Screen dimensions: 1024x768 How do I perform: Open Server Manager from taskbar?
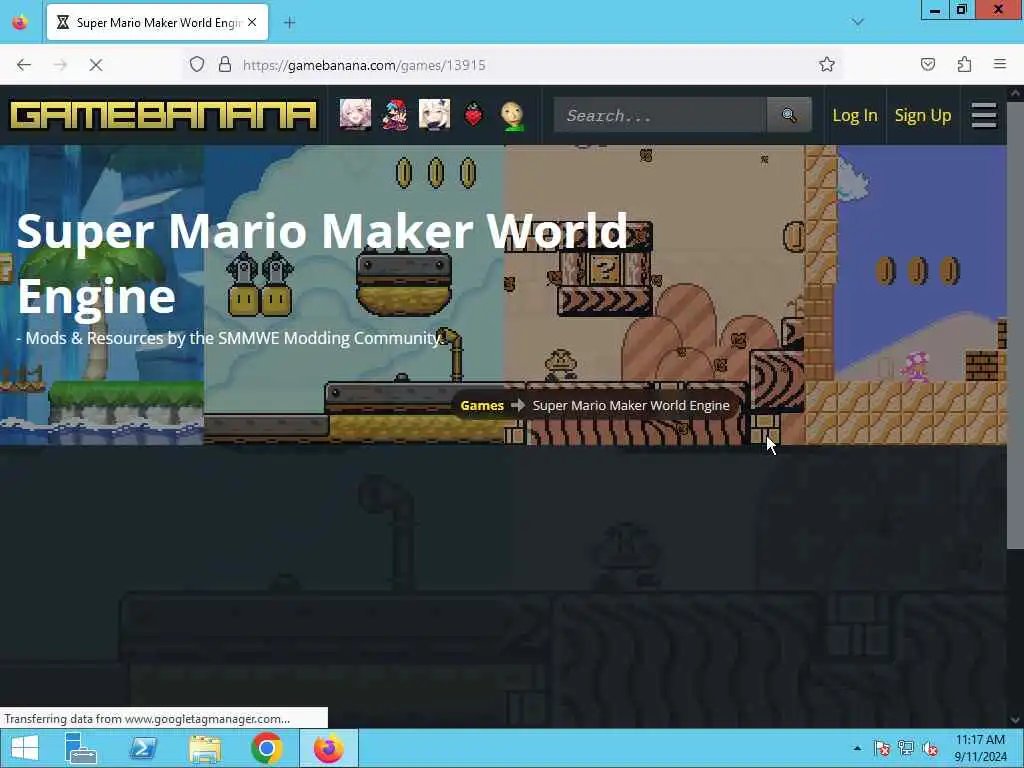[82, 748]
